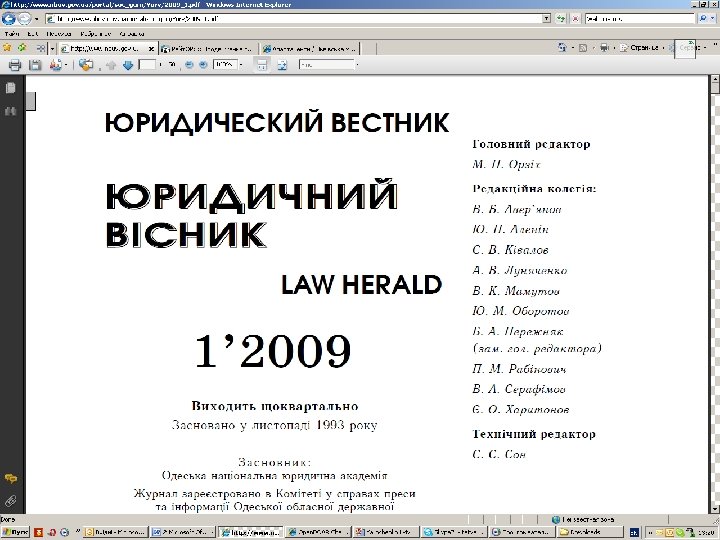Viewport: 720px width, 540px height.
Task: Save a copy with the floppy disk icon
Action: 35,65
